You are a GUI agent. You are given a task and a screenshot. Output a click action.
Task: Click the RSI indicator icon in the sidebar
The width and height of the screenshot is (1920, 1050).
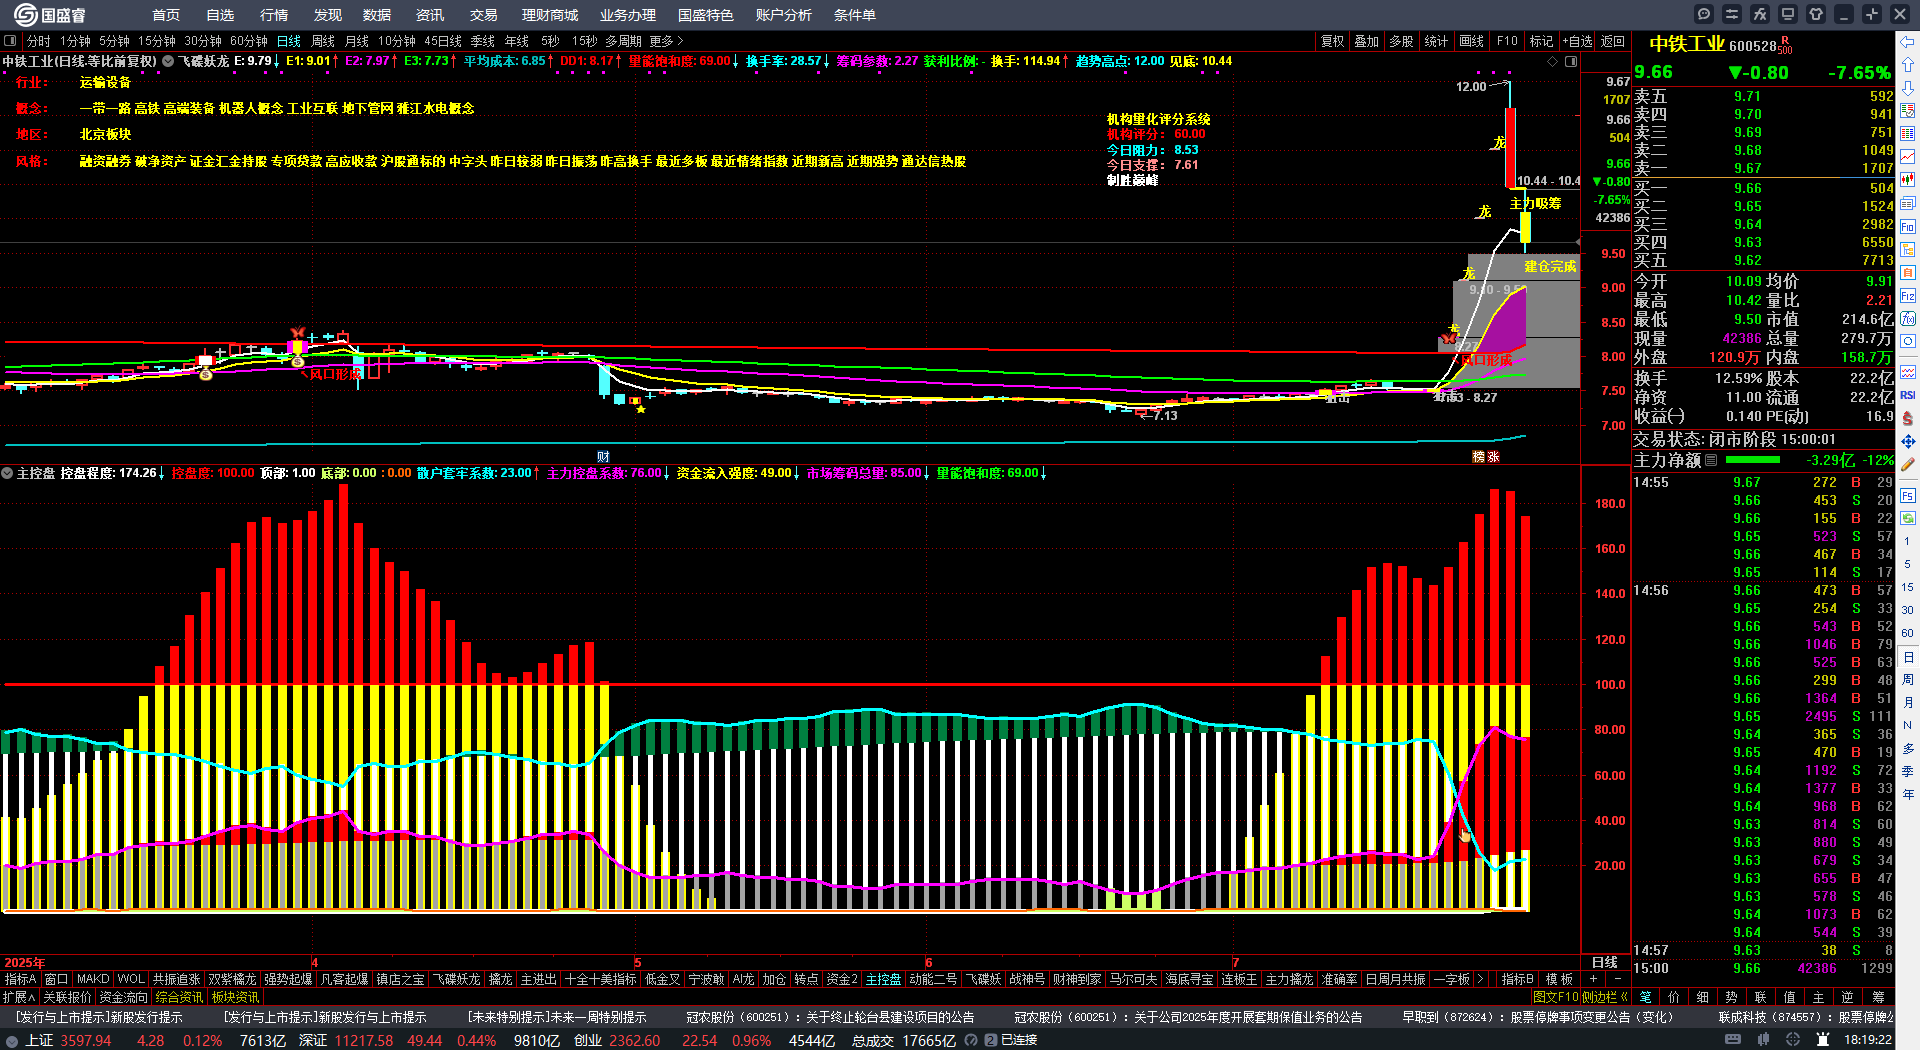coord(1908,395)
